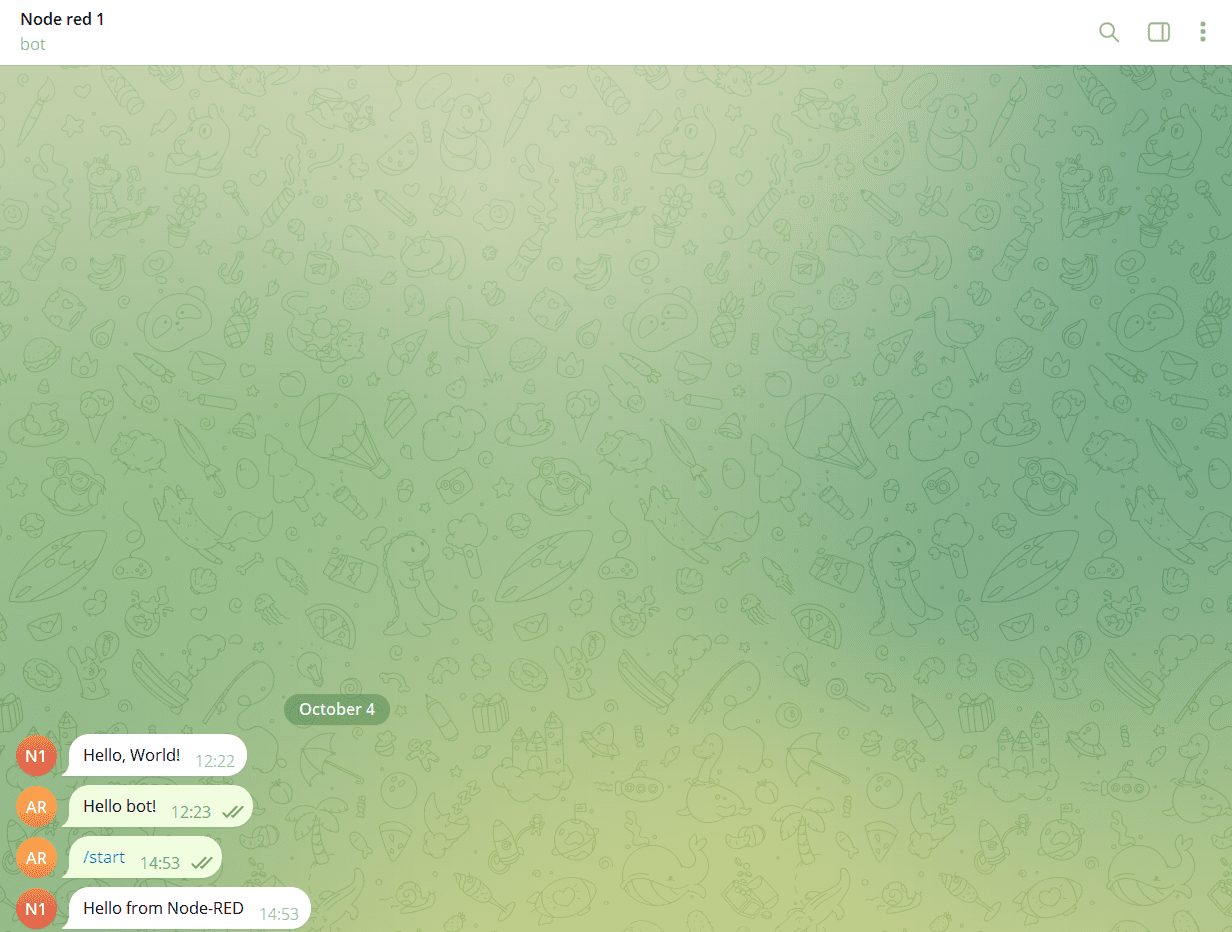Screen dimensions: 1232x932
Task: Select the "/start" message bubble
Action: 103,856
